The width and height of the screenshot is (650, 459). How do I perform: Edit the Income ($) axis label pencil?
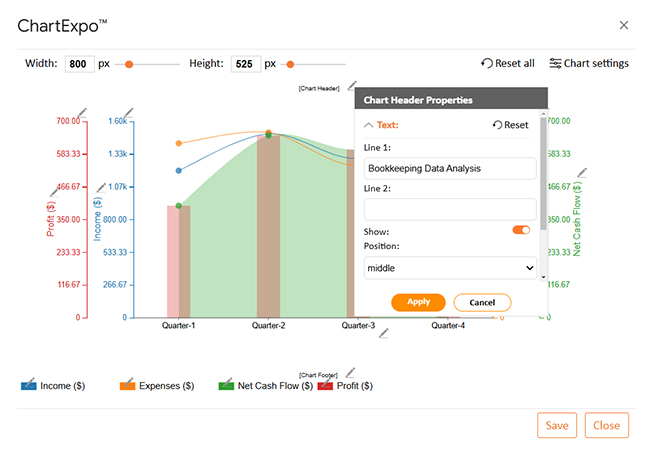[x=101, y=187]
